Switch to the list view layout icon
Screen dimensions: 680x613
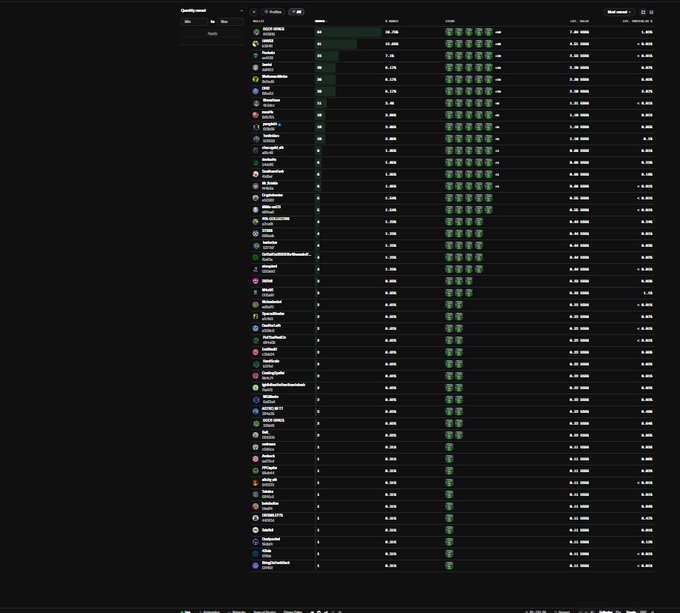pyautogui.click(x=651, y=12)
